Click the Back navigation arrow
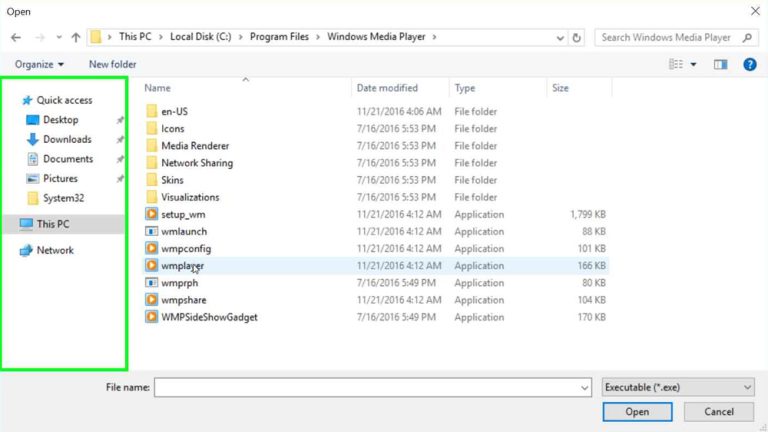Image resolution: width=768 pixels, height=432 pixels. pyautogui.click(x=16, y=38)
